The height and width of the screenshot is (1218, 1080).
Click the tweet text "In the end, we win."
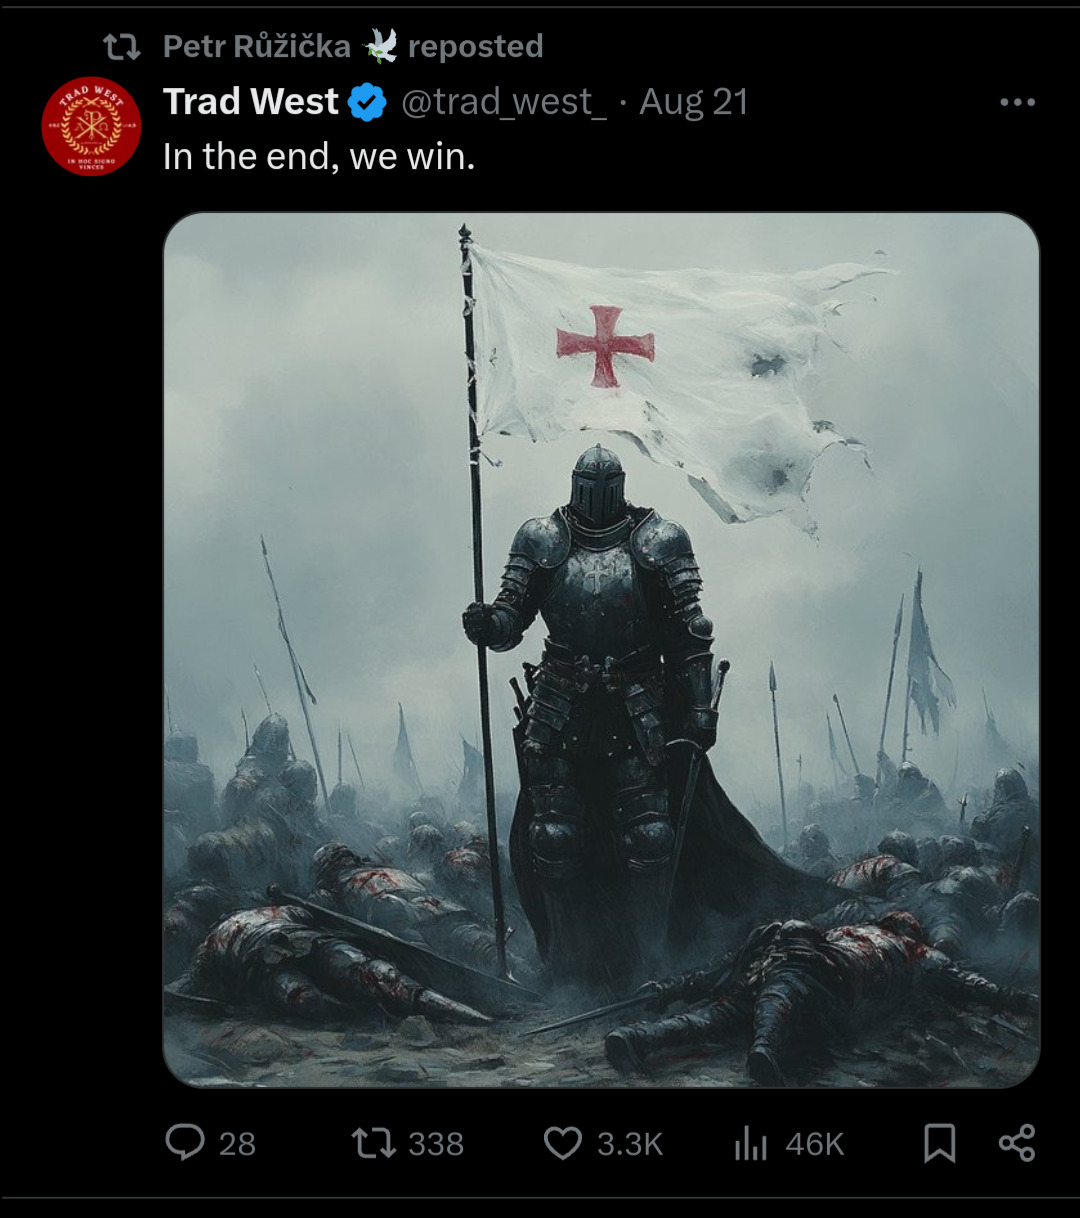click(x=319, y=156)
